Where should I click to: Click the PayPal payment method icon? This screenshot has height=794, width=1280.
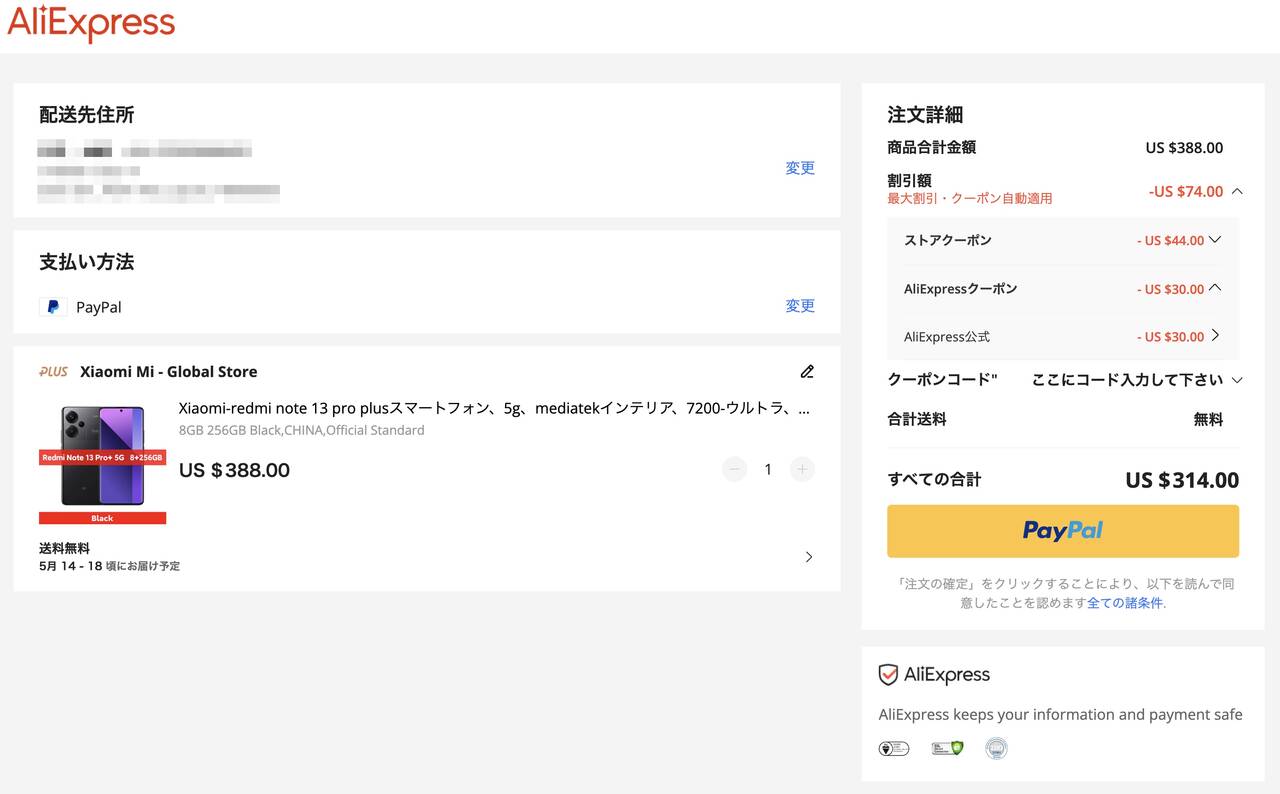53,307
